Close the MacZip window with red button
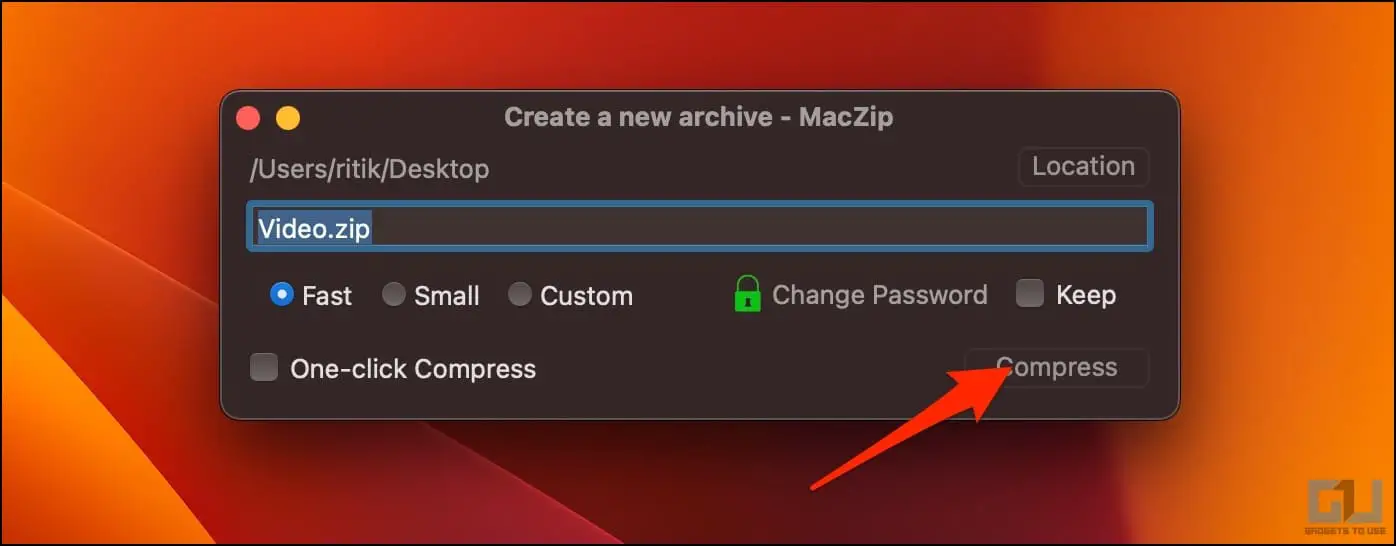1396x546 pixels. coord(248,119)
